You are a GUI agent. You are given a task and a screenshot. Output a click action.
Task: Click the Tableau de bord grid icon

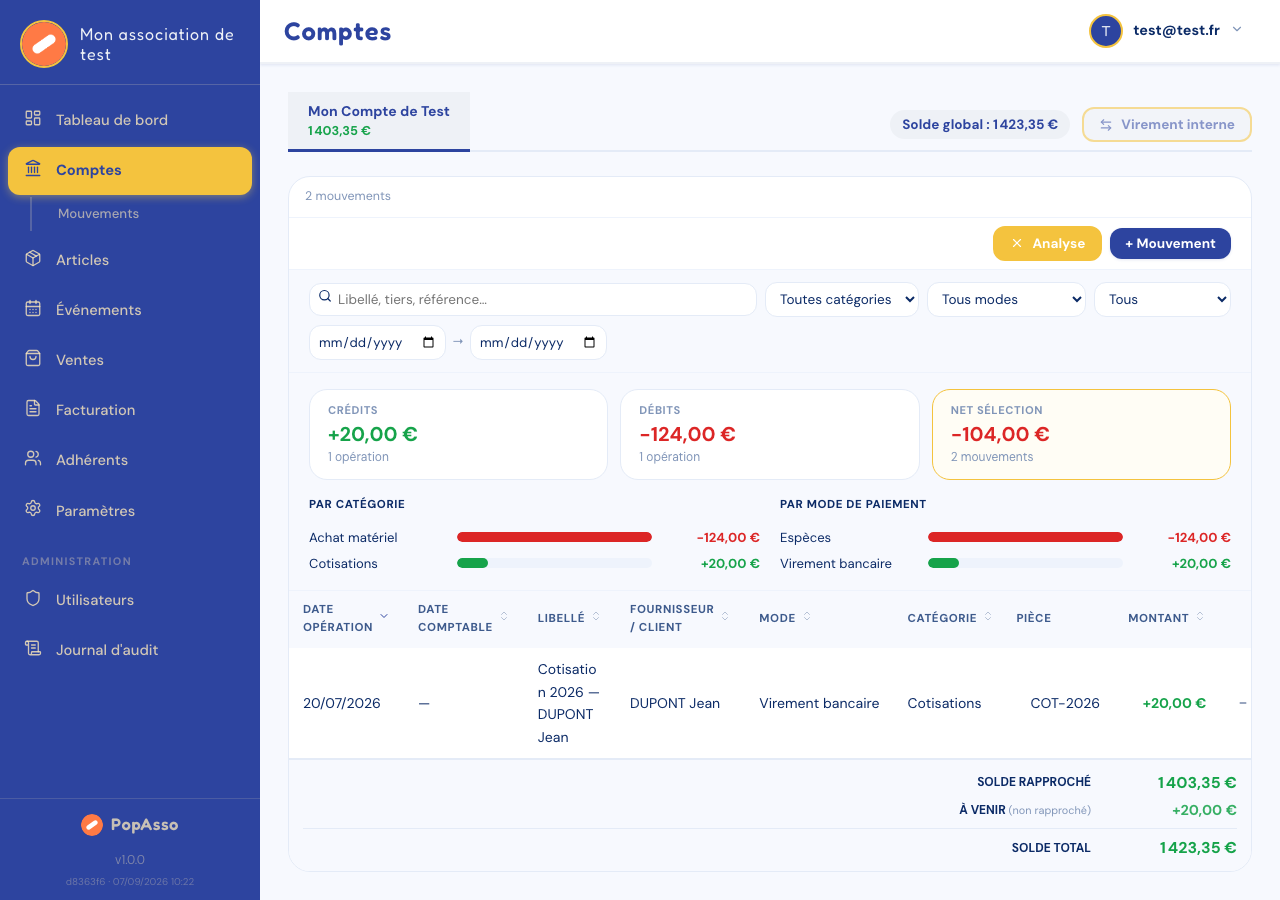click(x=33, y=119)
